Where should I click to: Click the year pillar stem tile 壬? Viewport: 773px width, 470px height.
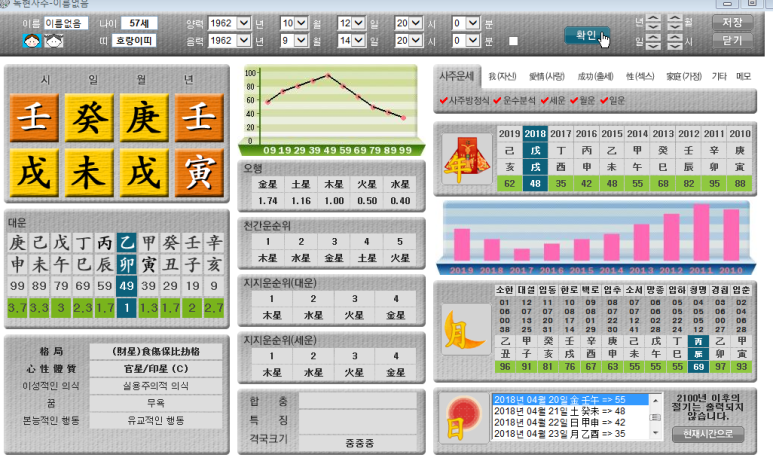(199, 118)
